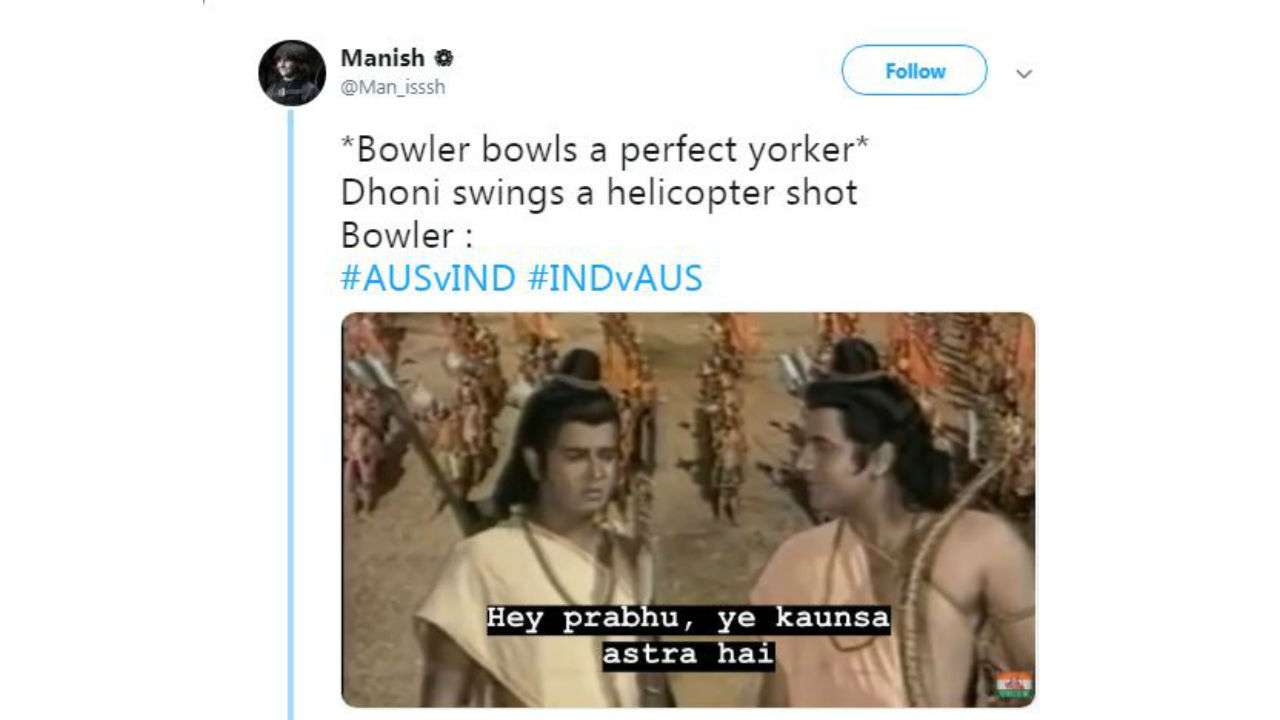Click the flag watermark logo on meme
Screen dimensions: 1280x720
point(1013,685)
